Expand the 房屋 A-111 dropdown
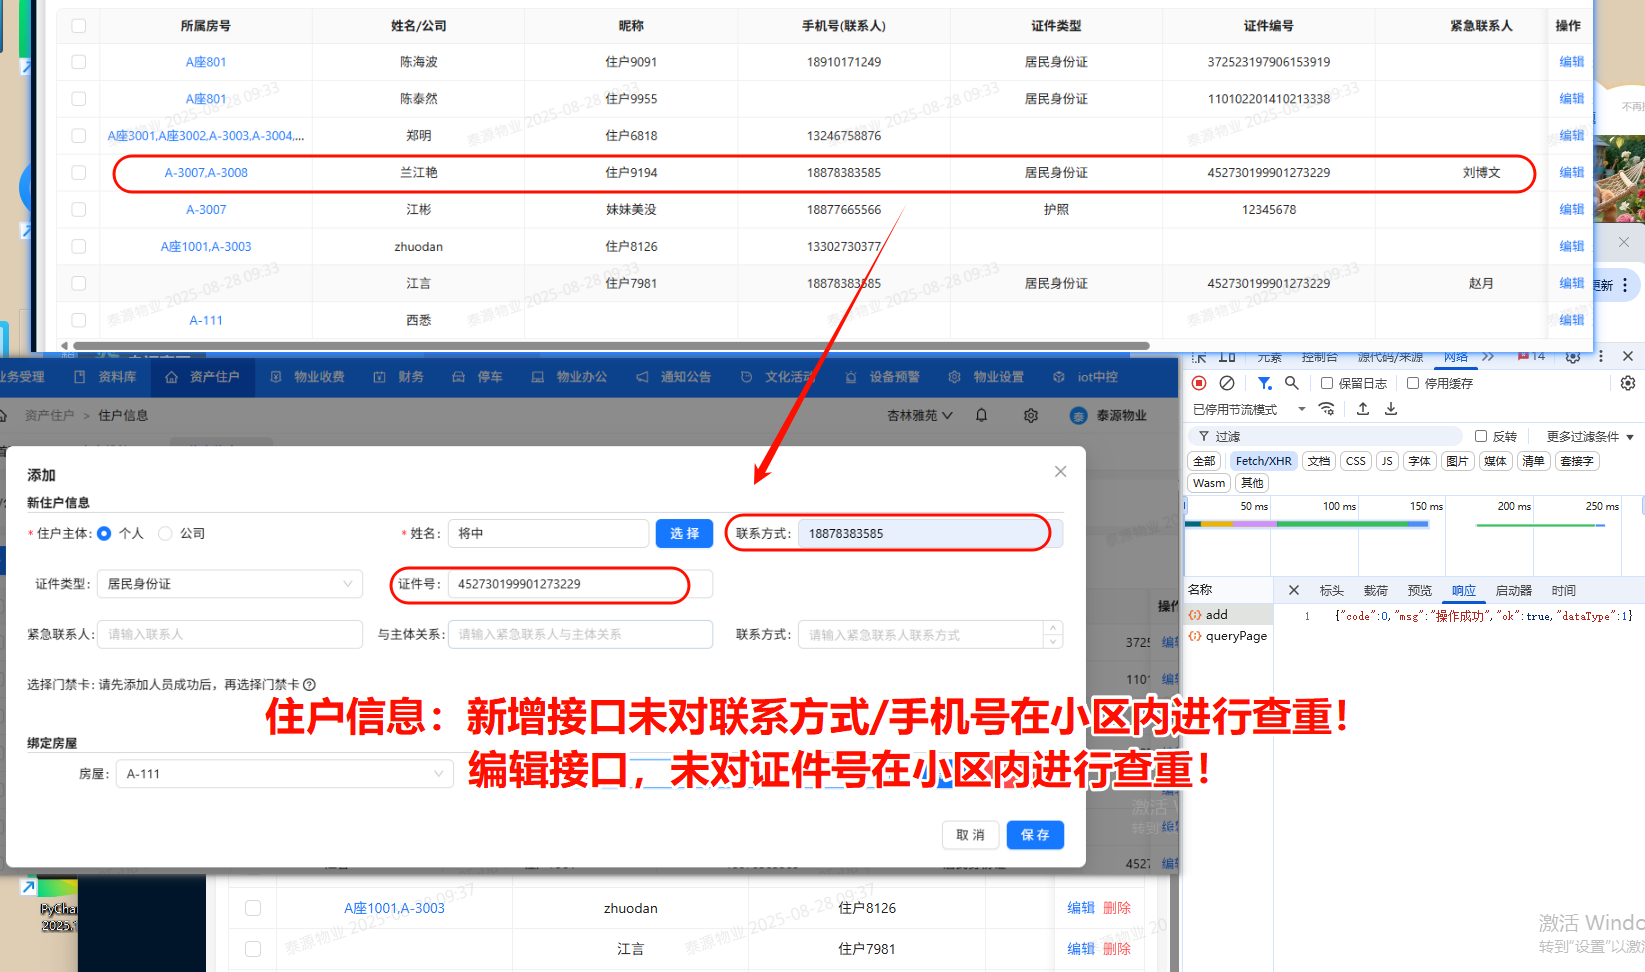The image size is (1645, 972). coord(284,774)
